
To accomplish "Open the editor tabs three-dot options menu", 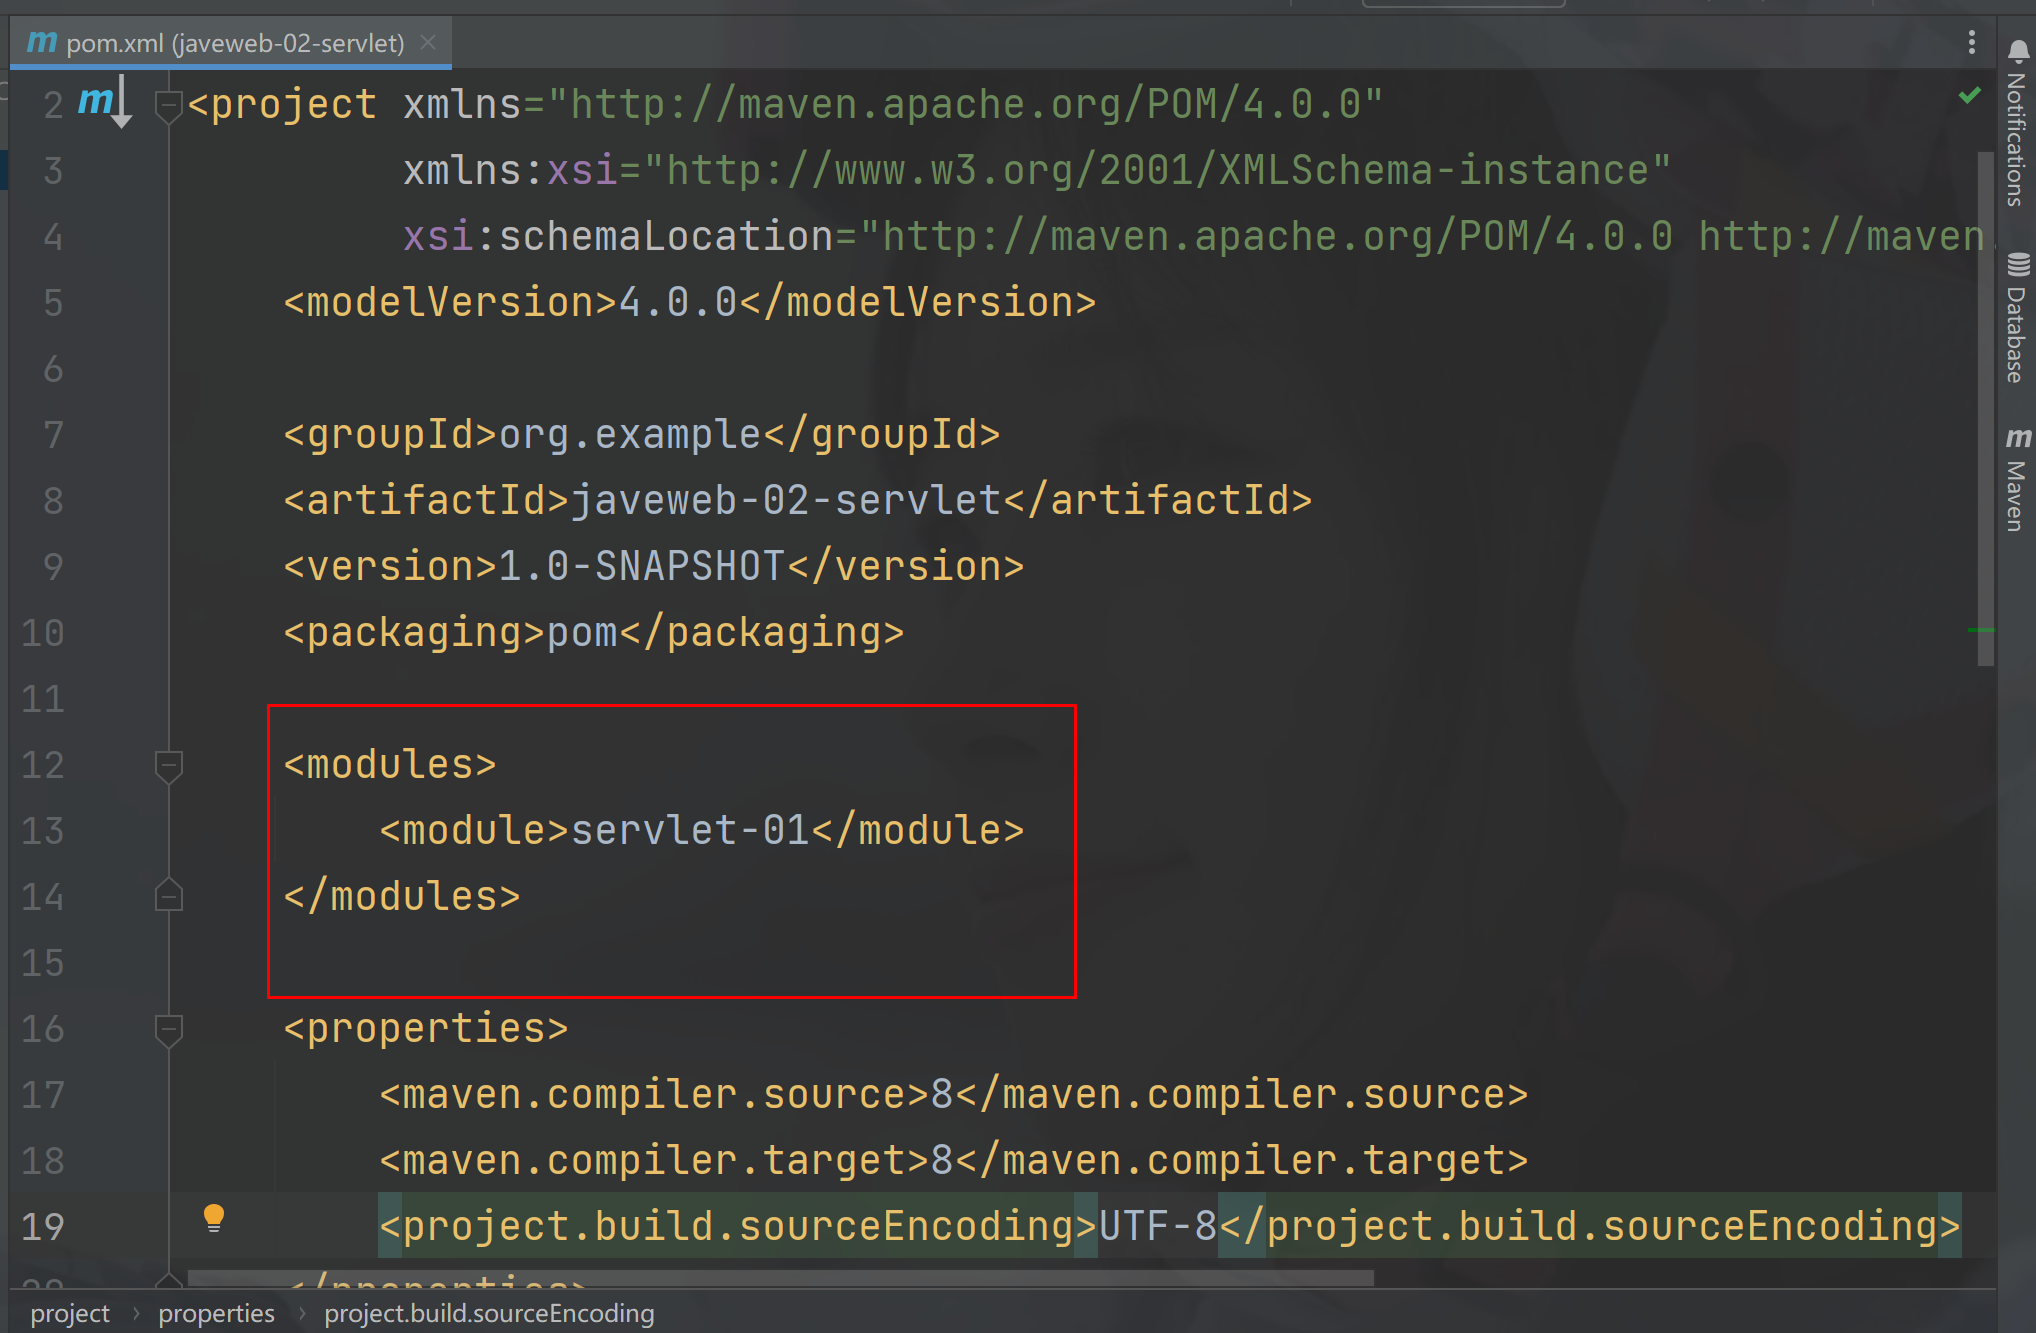I will click(1971, 42).
